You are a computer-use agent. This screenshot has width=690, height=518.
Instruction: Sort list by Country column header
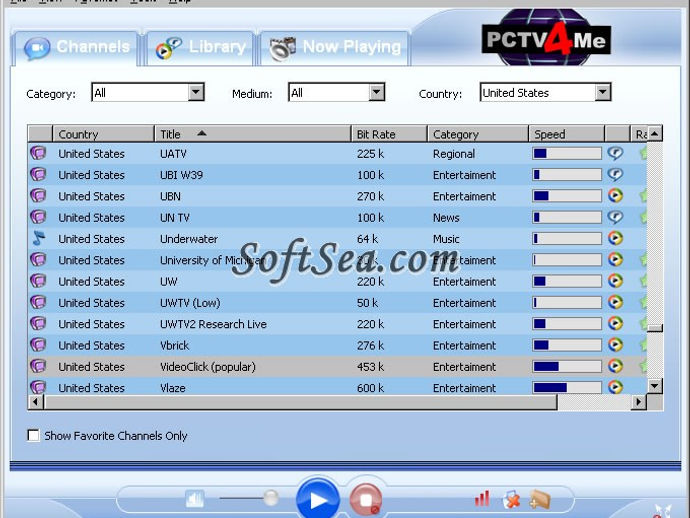click(x=103, y=134)
